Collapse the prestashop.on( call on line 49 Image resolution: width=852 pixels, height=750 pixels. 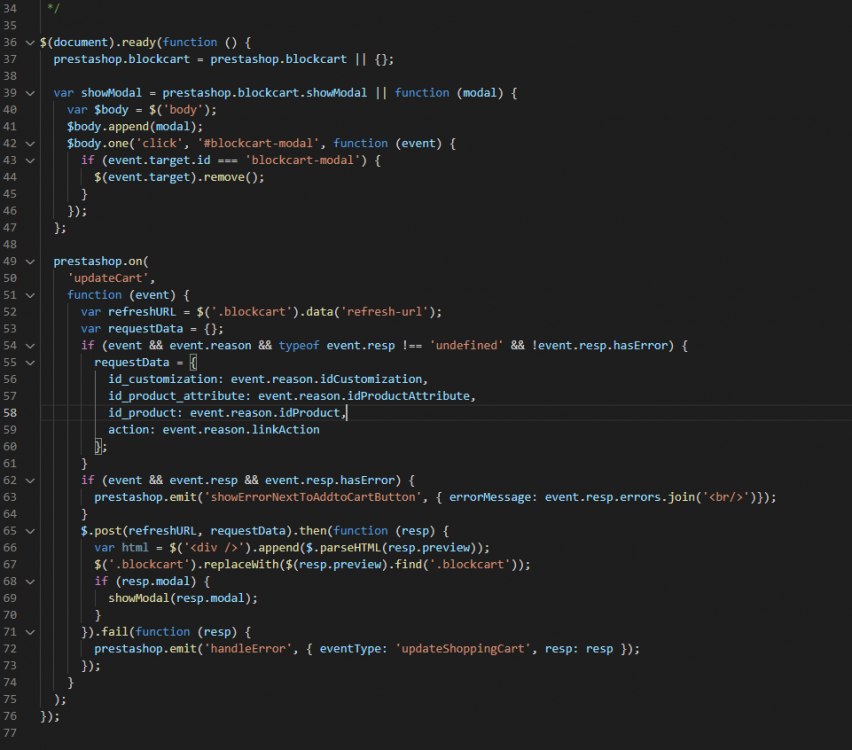(x=30, y=261)
